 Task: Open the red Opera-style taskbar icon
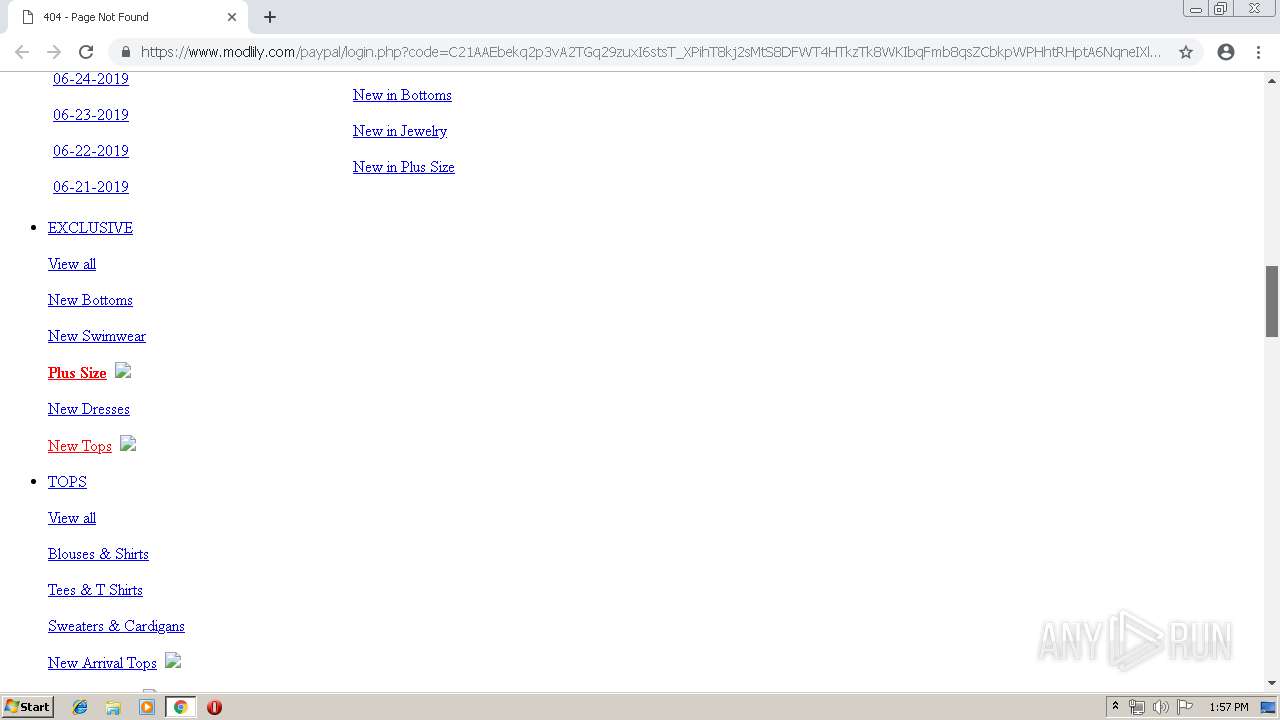[x=214, y=707]
